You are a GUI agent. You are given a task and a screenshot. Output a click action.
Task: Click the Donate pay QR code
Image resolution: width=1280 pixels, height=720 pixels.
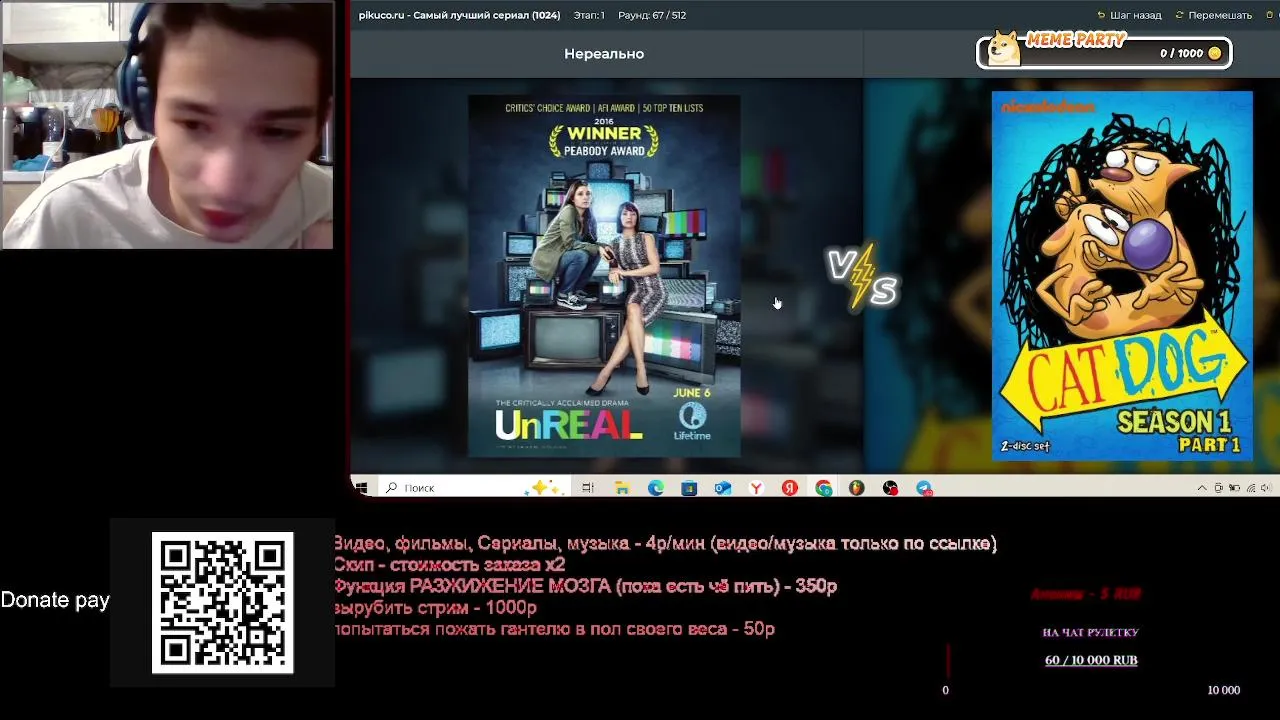point(222,603)
